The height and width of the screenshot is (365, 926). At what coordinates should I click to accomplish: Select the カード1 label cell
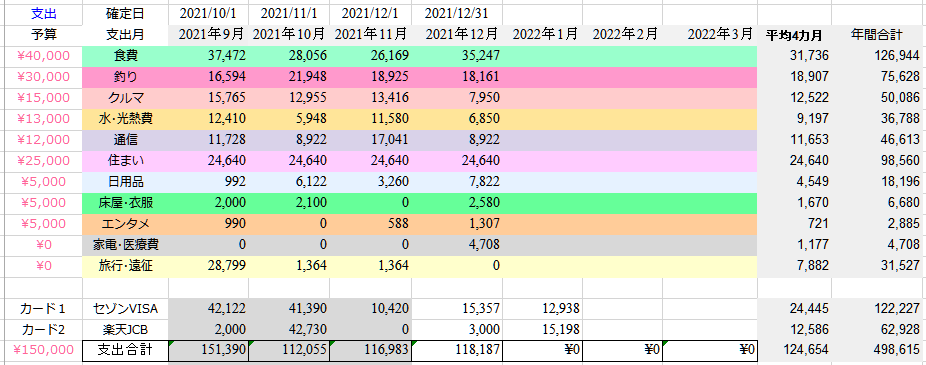[x=43, y=308]
